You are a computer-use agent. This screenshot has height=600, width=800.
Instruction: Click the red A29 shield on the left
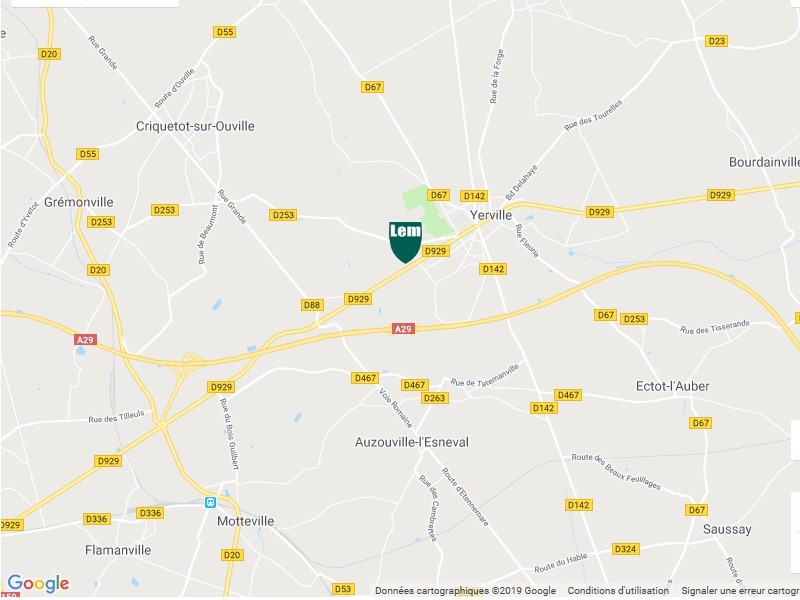tap(85, 340)
